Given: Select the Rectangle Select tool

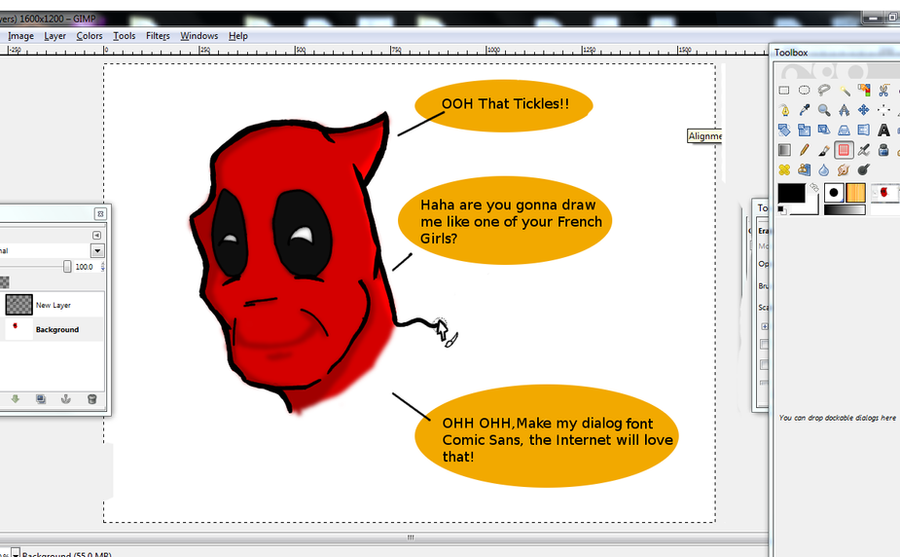Looking at the screenshot, I should pyautogui.click(x=784, y=90).
